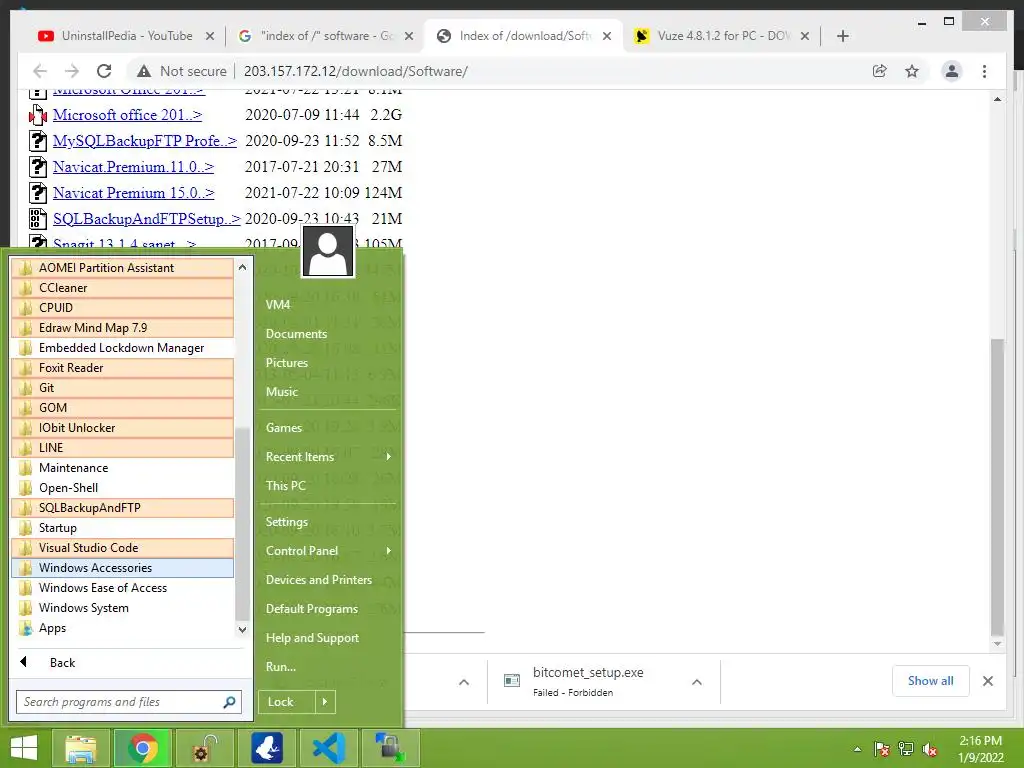The width and height of the screenshot is (1024, 768).
Task: Open the Edraw Mind Map 7.9 folder
Action: click(x=123, y=328)
